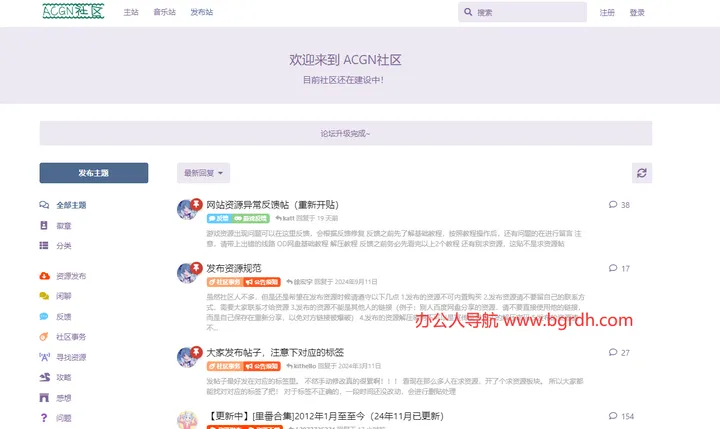Click the excerpt text of 大家发布帖子 post
720x429 pixels.
pyautogui.click(x=395, y=386)
